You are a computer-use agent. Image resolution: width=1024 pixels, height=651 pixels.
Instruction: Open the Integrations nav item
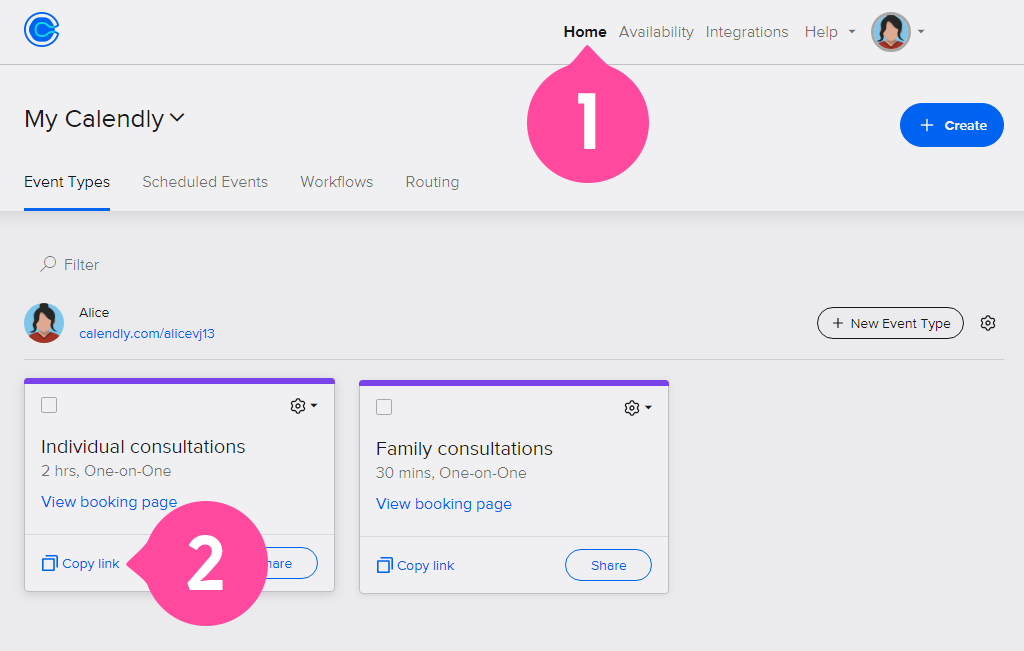coord(747,32)
